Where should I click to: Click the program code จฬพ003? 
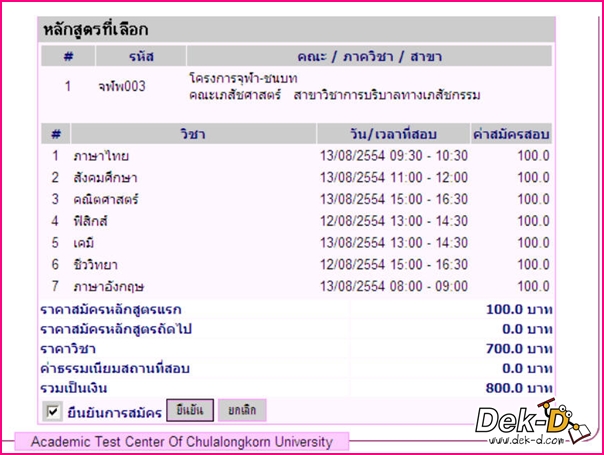pyautogui.click(x=122, y=87)
